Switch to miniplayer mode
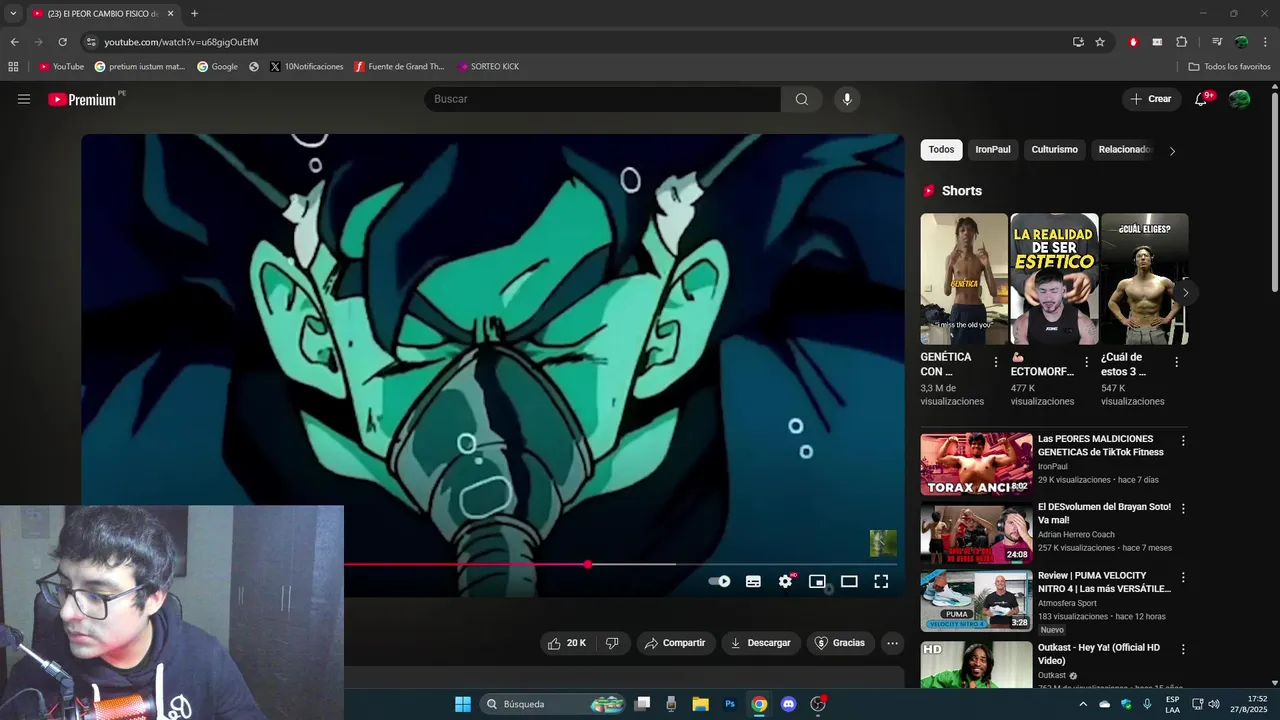1280x720 pixels. coord(817,581)
